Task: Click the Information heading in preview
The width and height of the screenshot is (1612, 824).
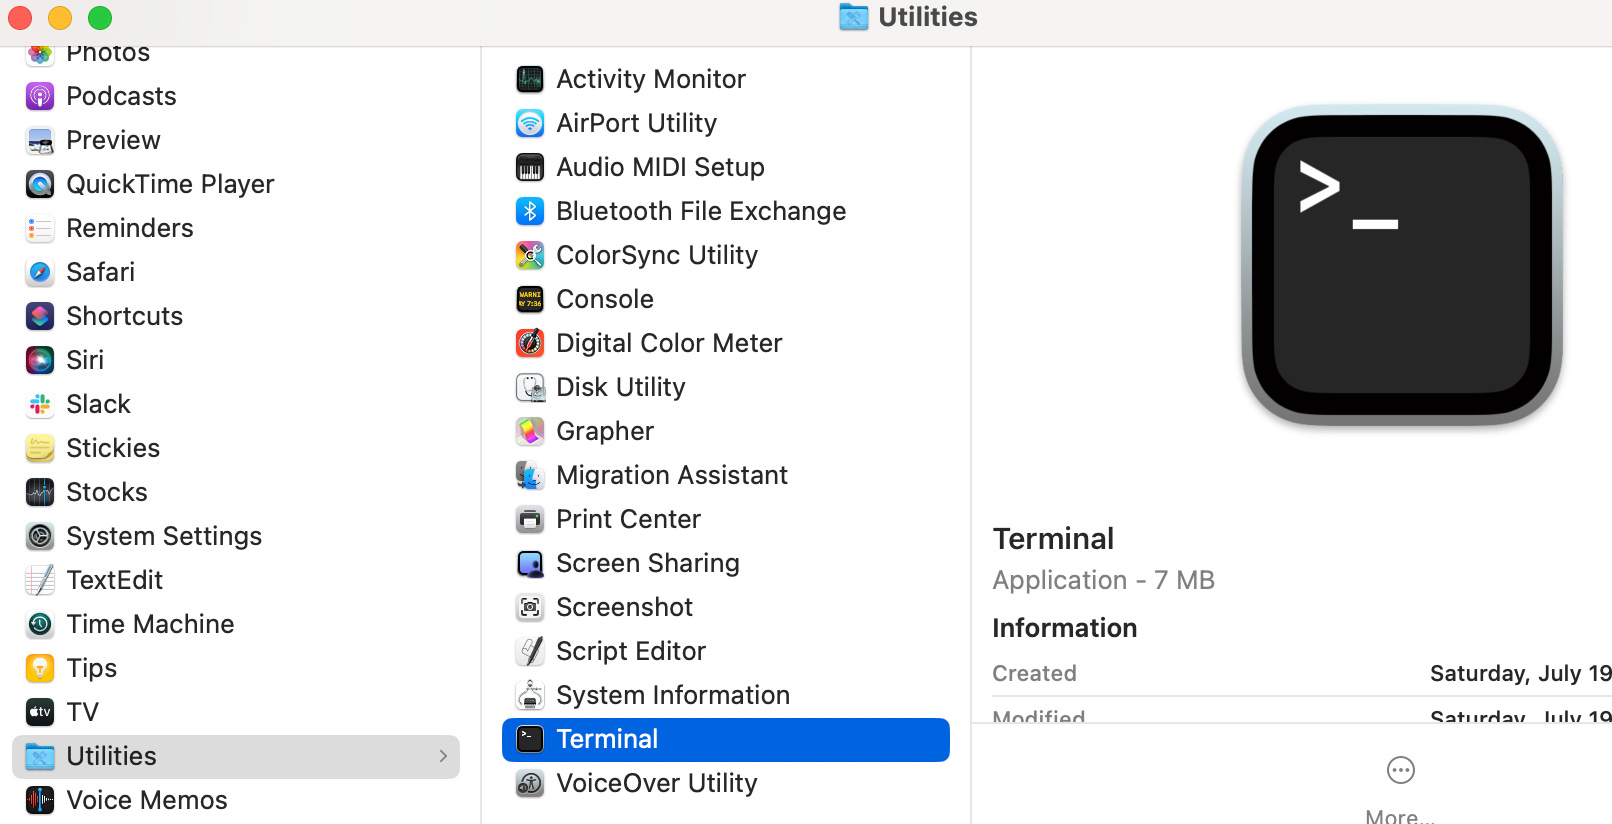Action: click(x=1064, y=628)
